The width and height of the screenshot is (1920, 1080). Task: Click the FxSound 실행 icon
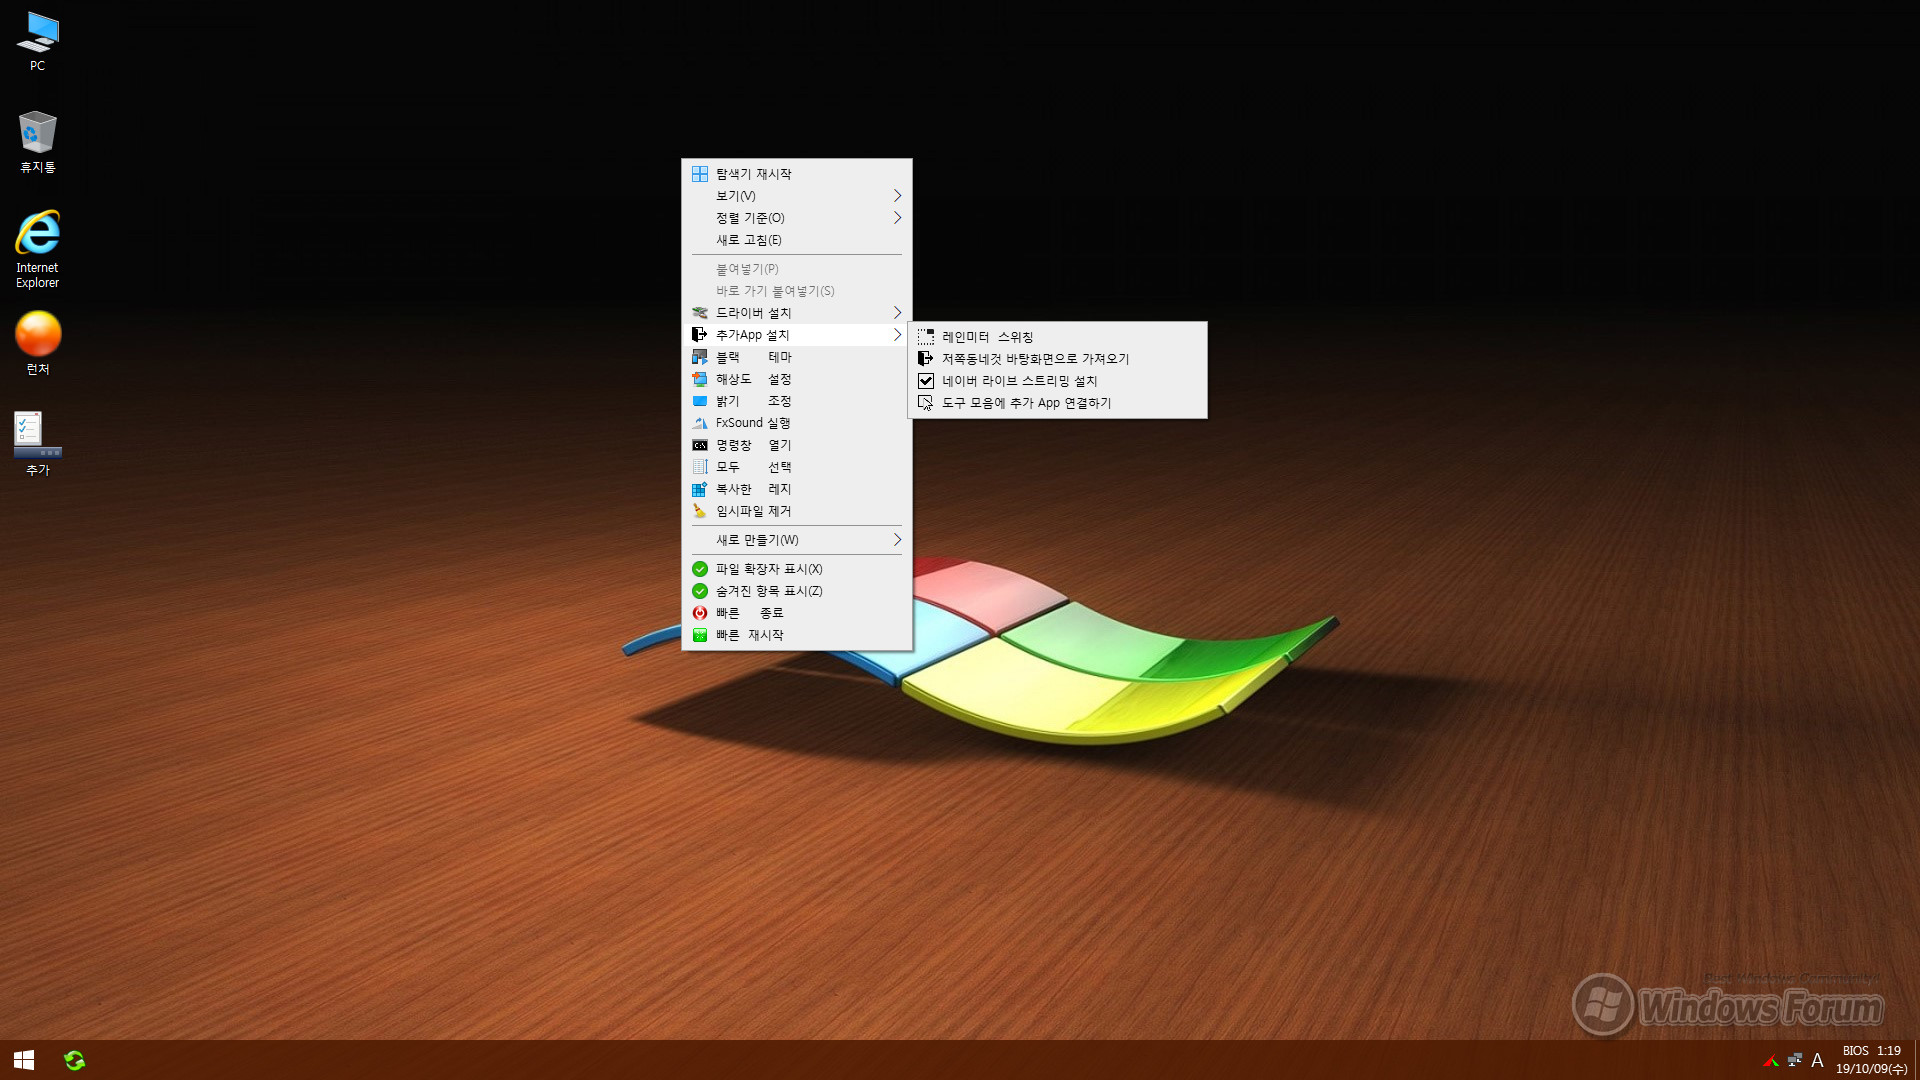coord(700,423)
